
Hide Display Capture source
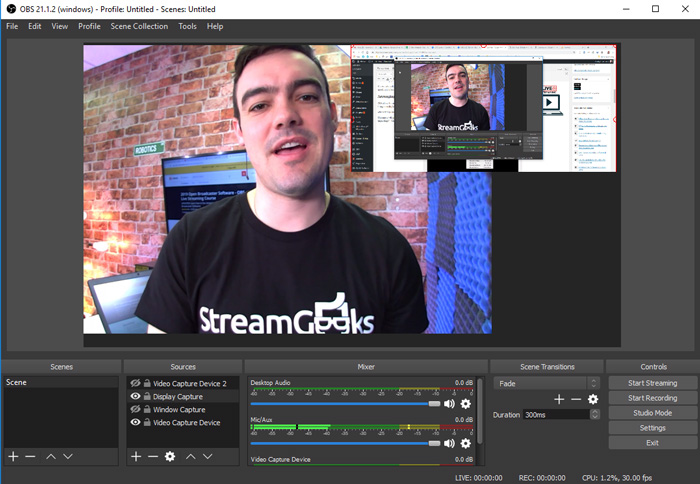pyautogui.click(x=135, y=396)
